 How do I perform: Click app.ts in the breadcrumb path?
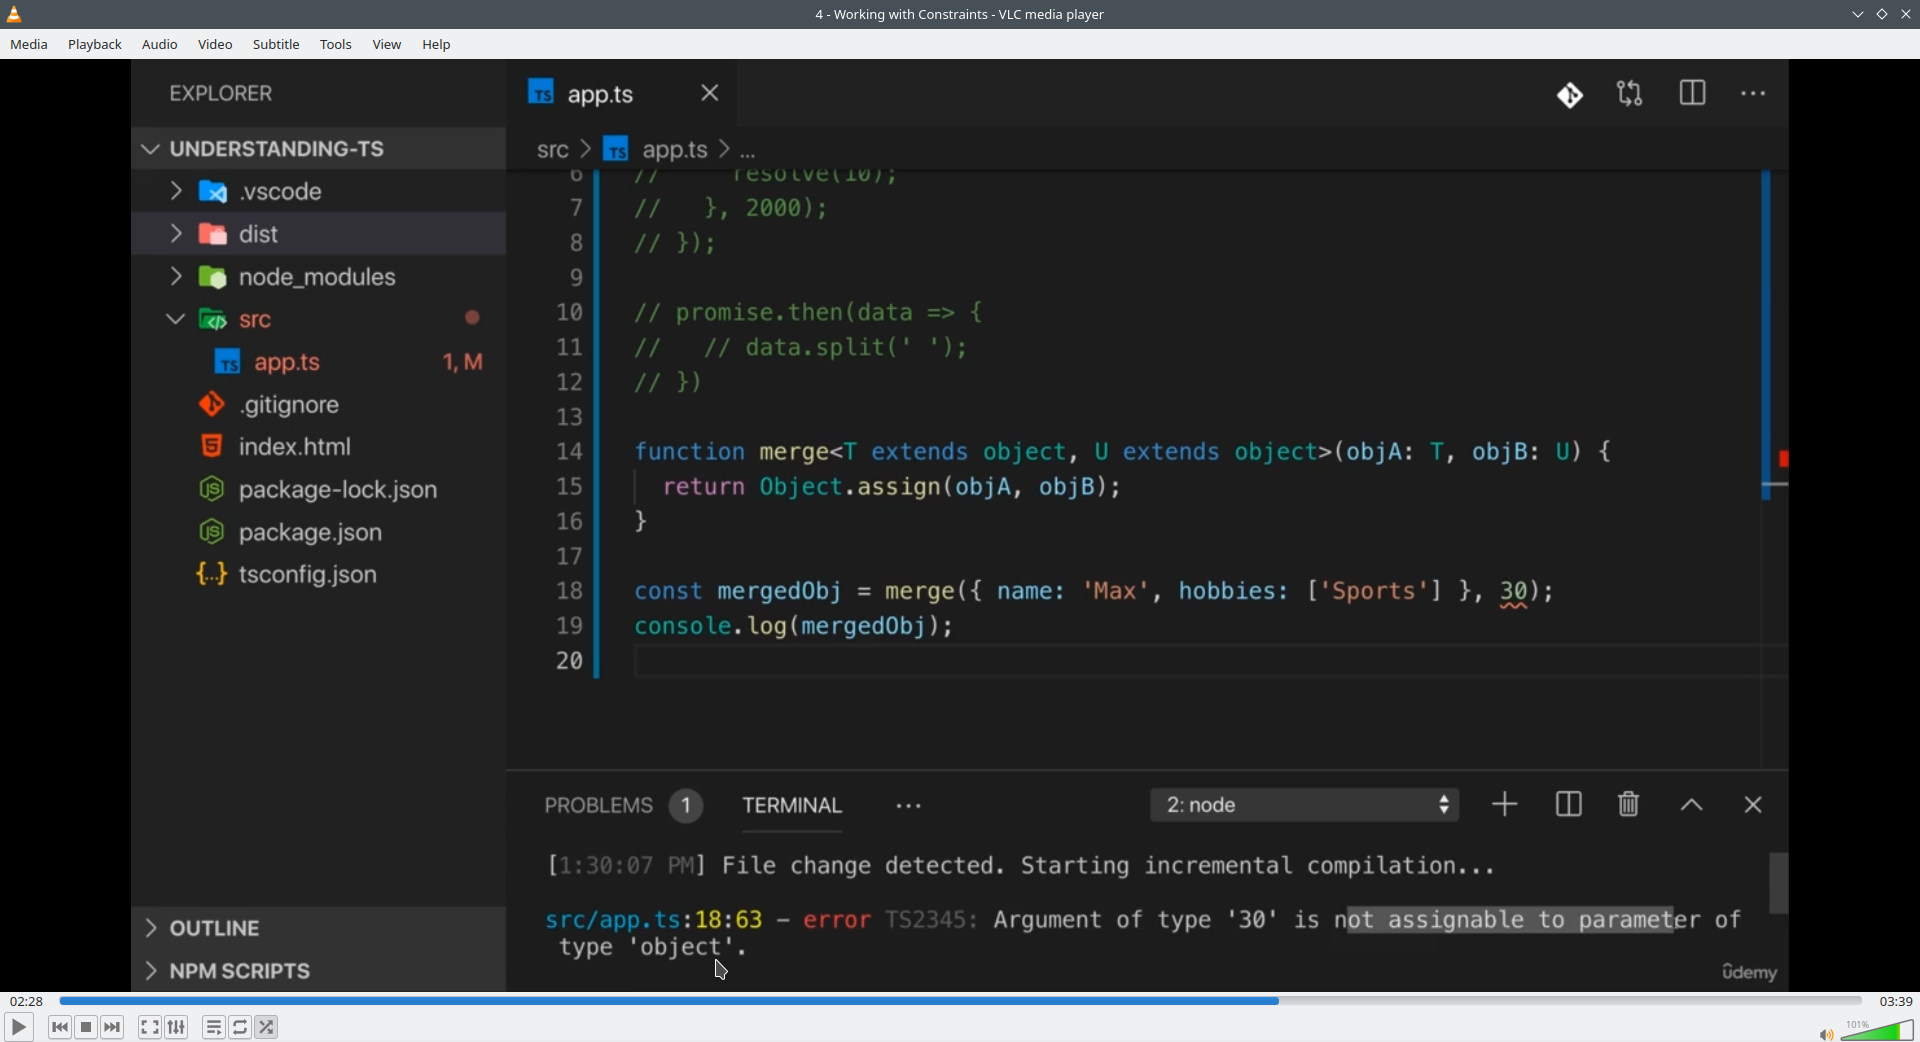674,150
